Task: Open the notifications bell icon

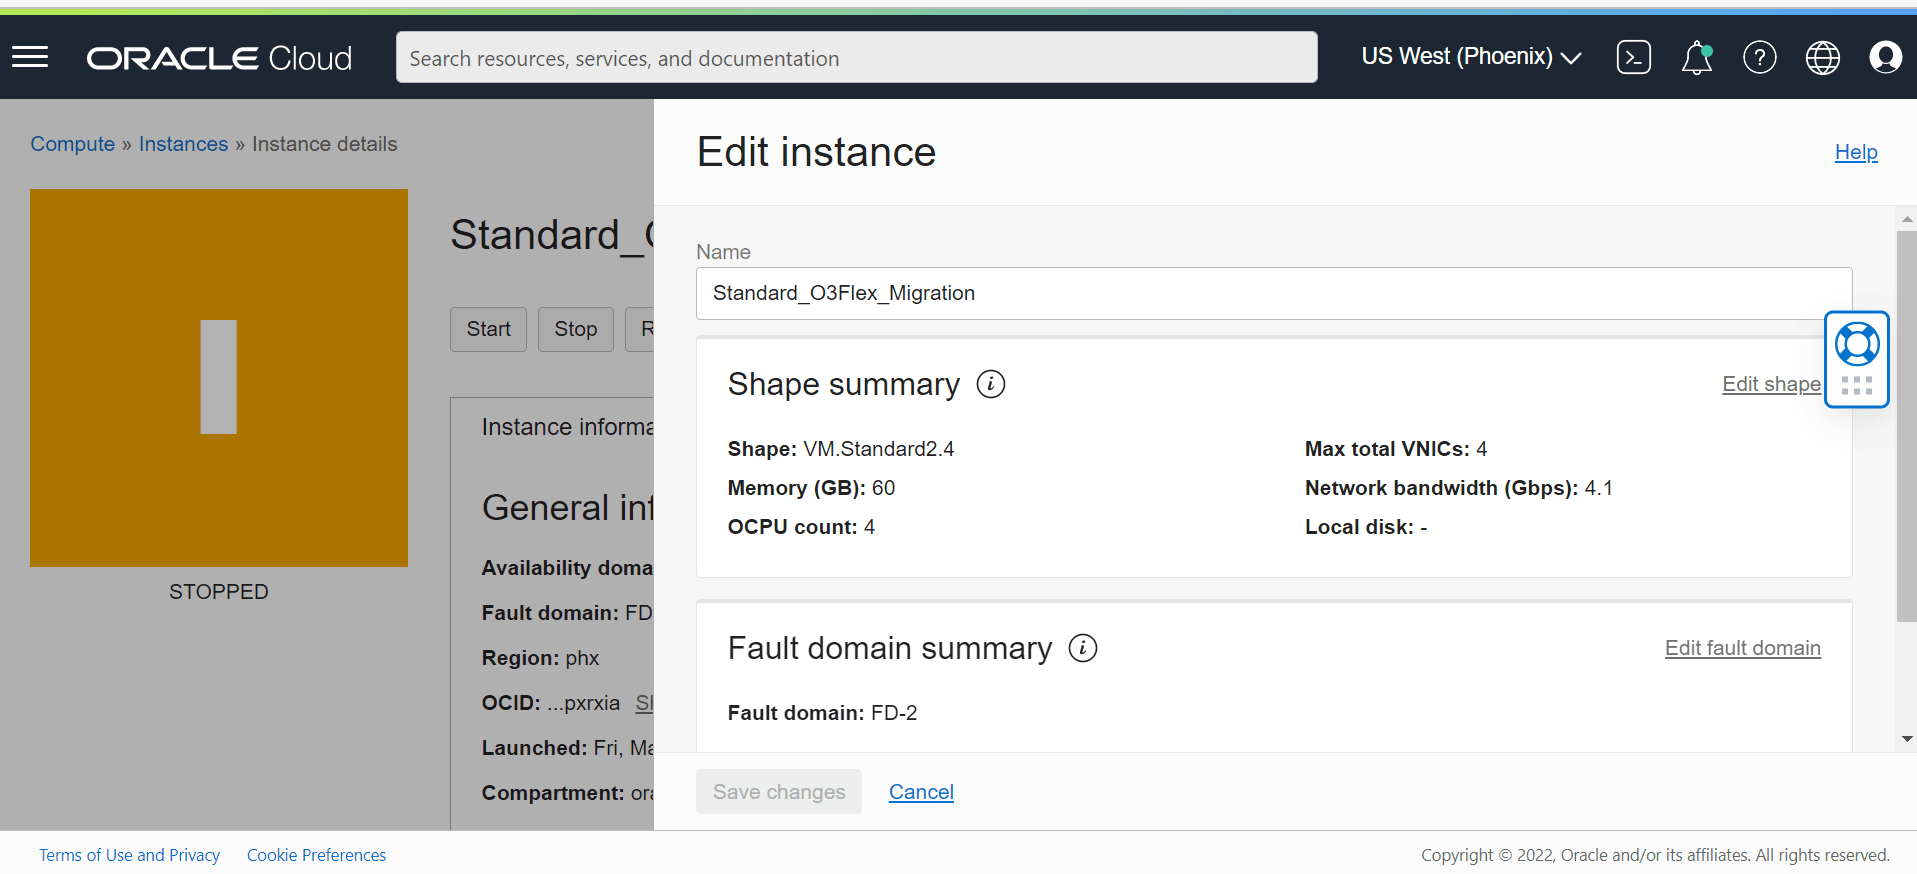Action: click(x=1696, y=57)
